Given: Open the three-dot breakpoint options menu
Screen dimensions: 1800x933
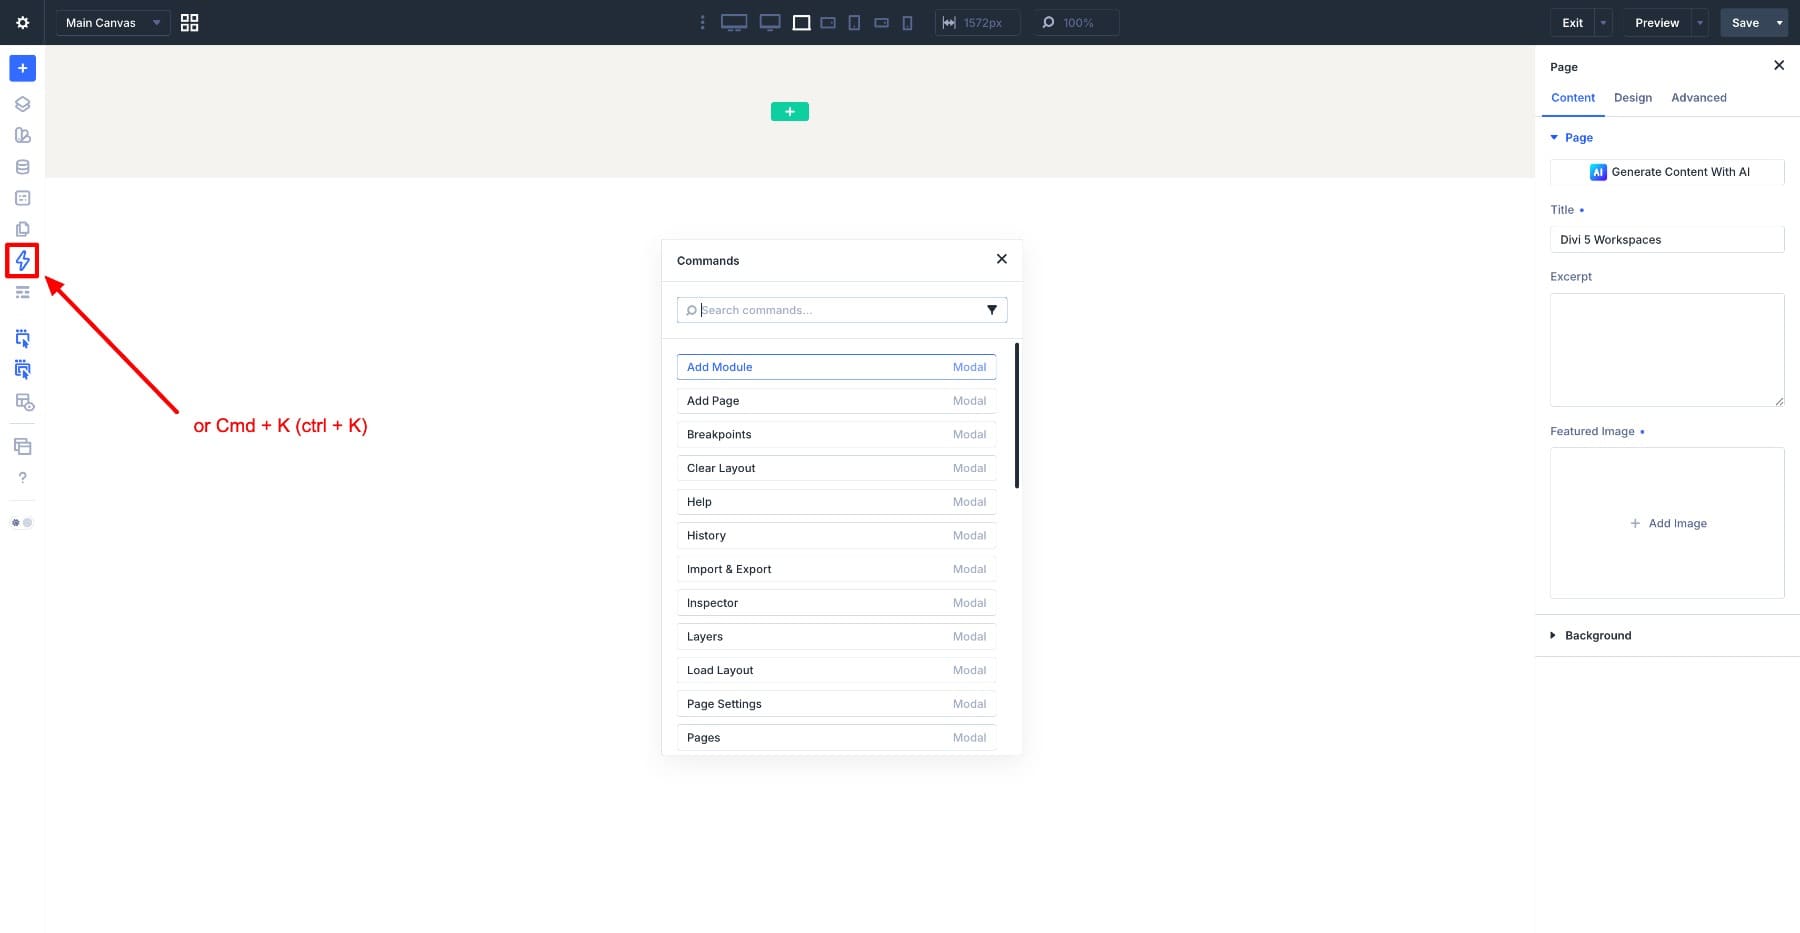Looking at the screenshot, I should tap(702, 22).
